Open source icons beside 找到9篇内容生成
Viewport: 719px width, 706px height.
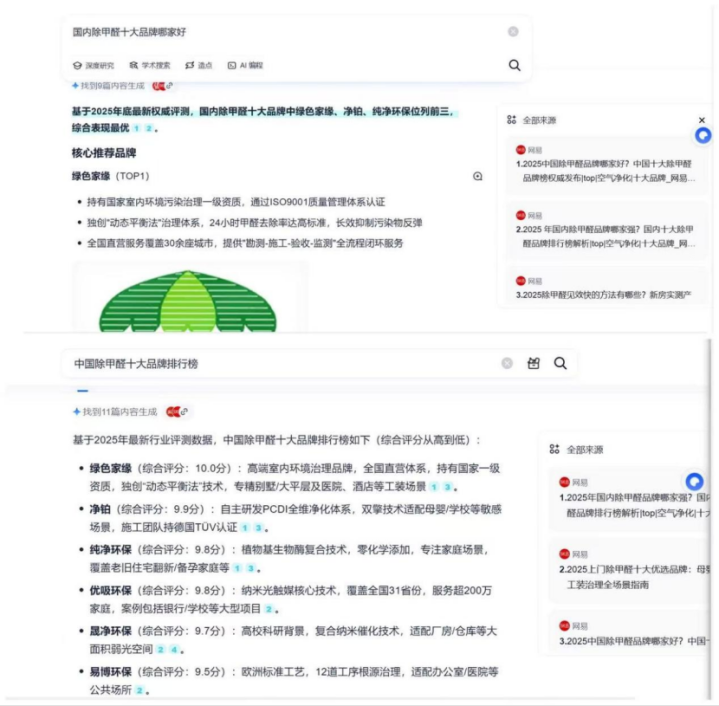(x=162, y=86)
